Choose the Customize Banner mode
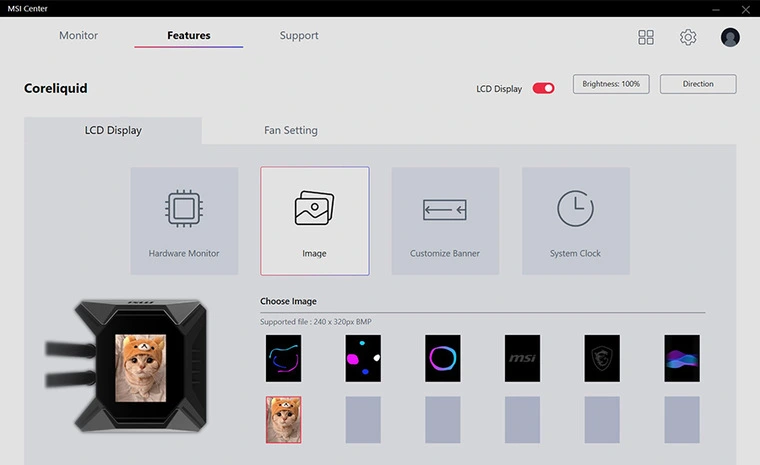Viewport: 760px width, 465px height. pos(445,221)
